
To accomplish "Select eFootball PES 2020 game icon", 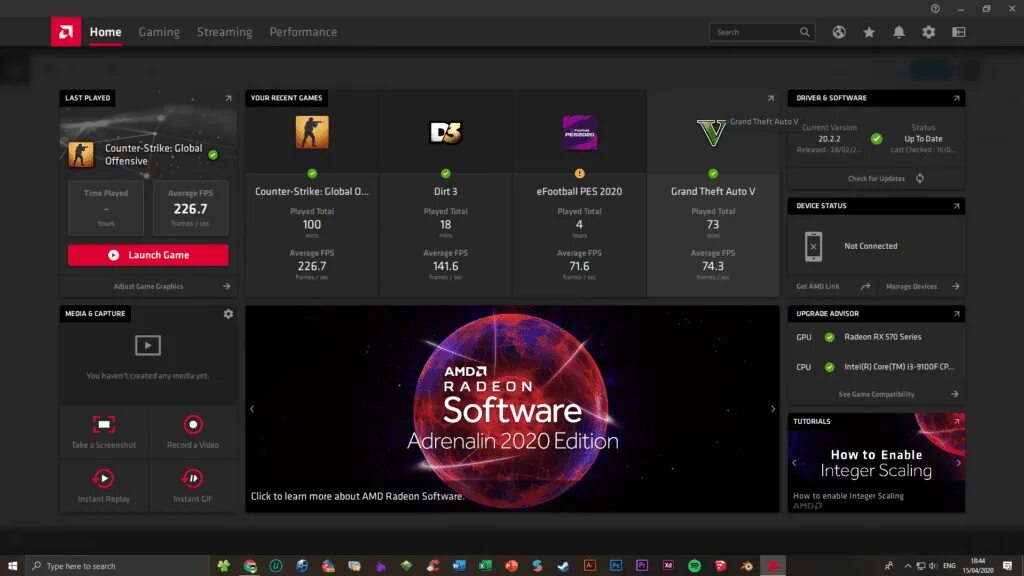I will point(579,133).
